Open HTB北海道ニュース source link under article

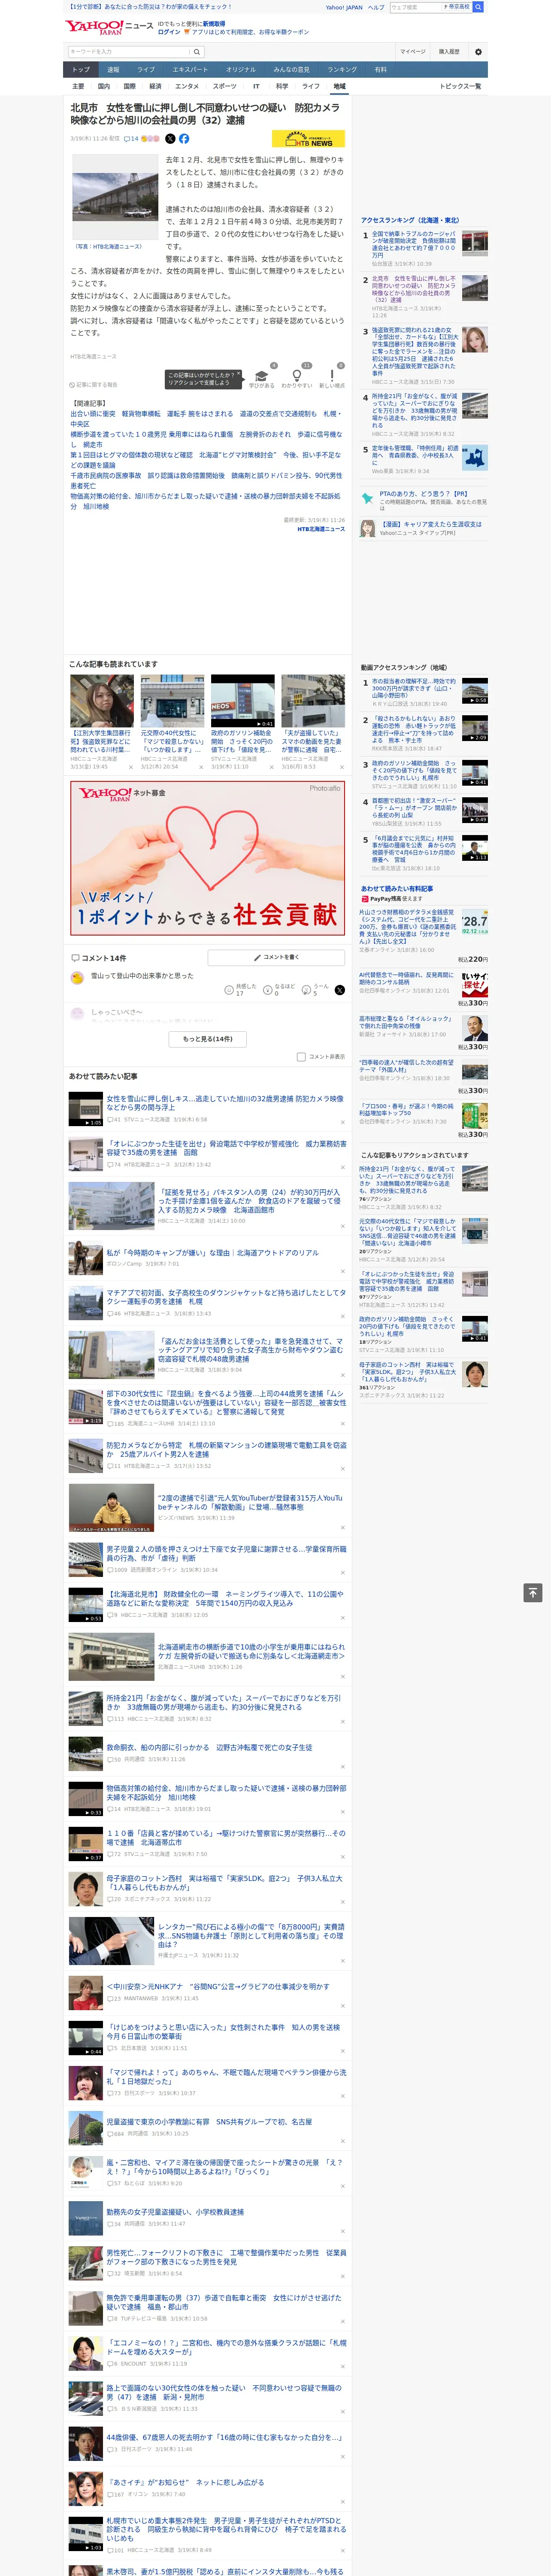pyautogui.click(x=320, y=529)
